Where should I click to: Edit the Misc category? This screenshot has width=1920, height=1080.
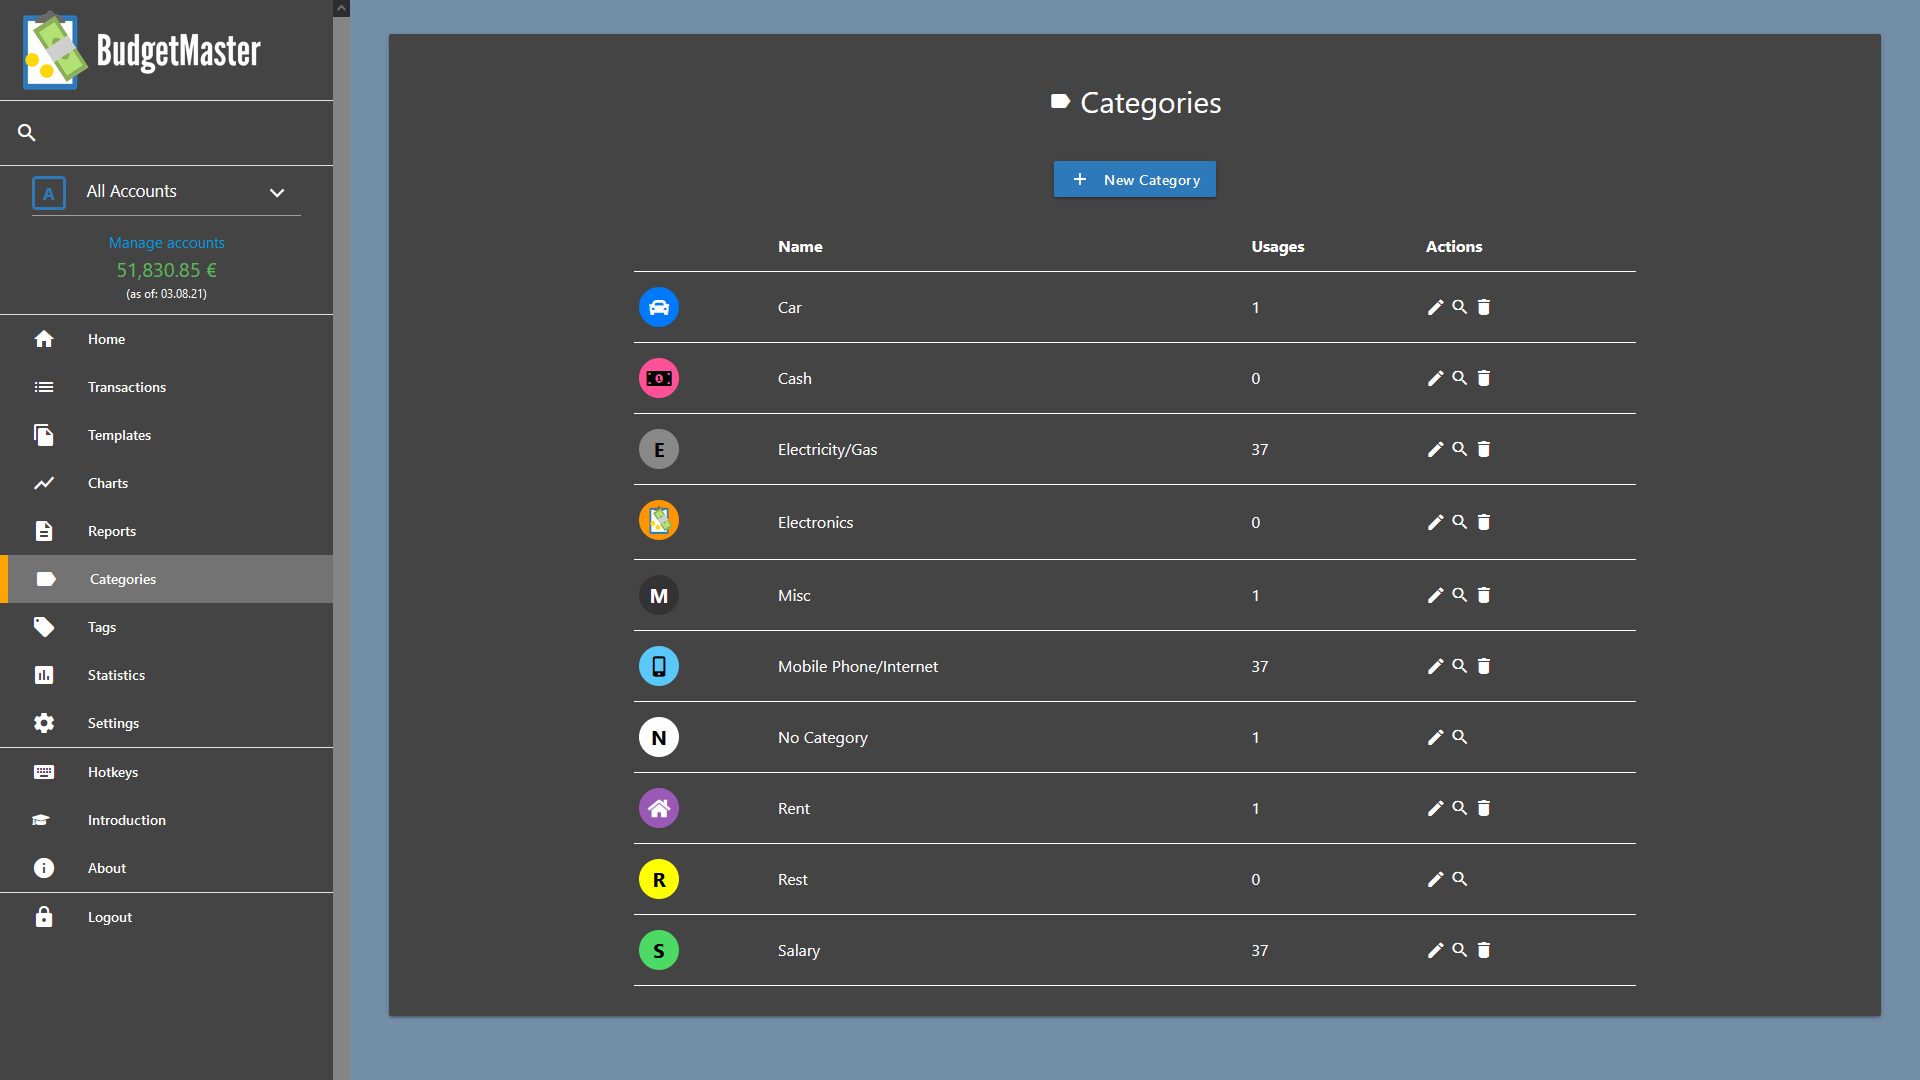(1435, 595)
